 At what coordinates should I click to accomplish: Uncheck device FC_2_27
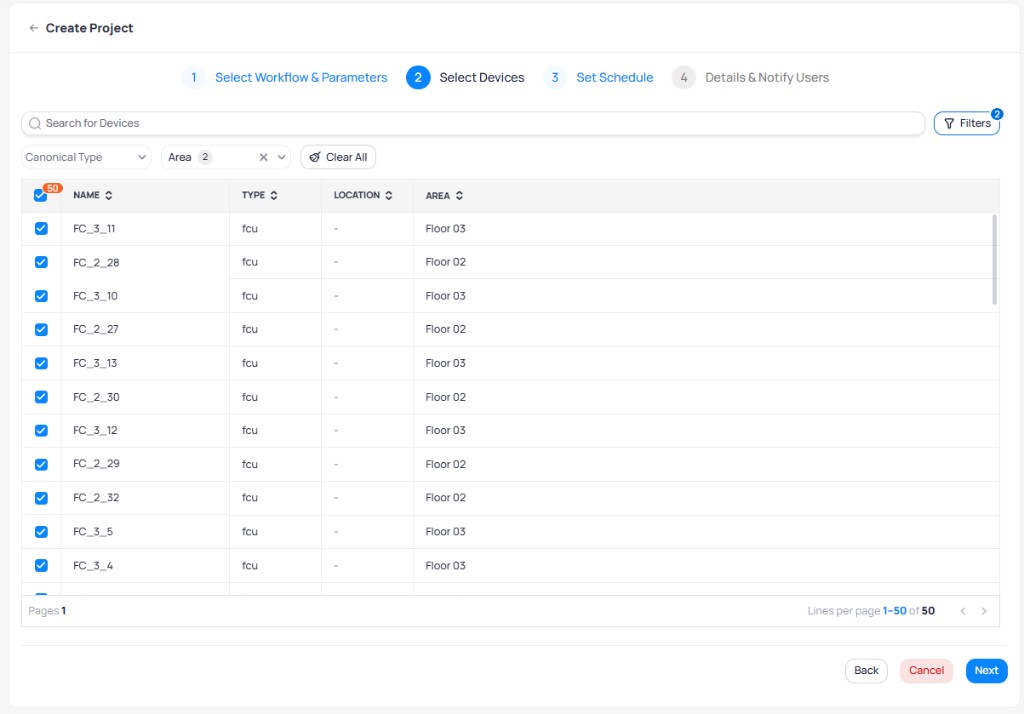[x=41, y=329]
